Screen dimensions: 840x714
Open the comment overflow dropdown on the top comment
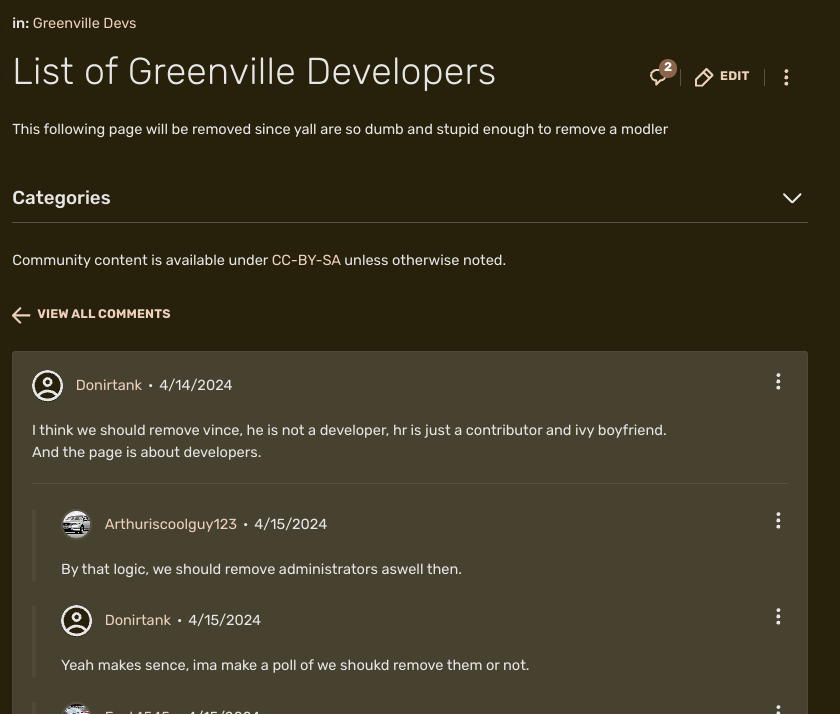(x=778, y=381)
